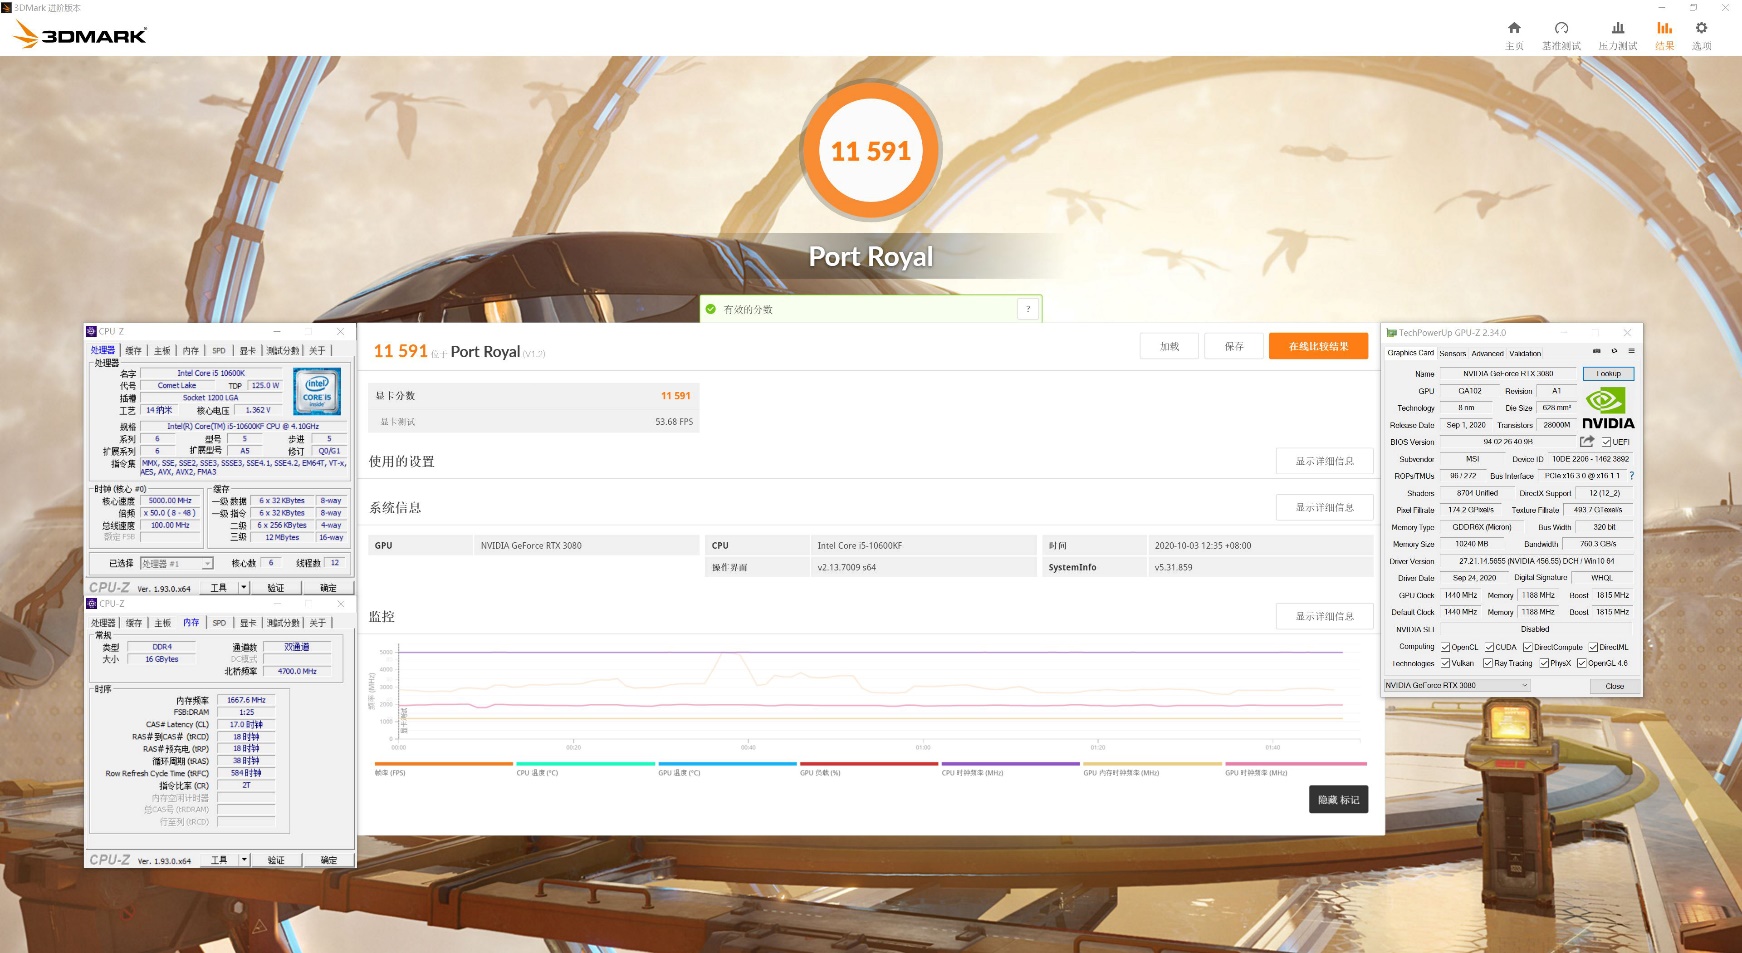Click the 'NVIDIA GeForce RTX 3080' GPU value in system info
Viewport: 1742px width, 953px height.
point(531,545)
